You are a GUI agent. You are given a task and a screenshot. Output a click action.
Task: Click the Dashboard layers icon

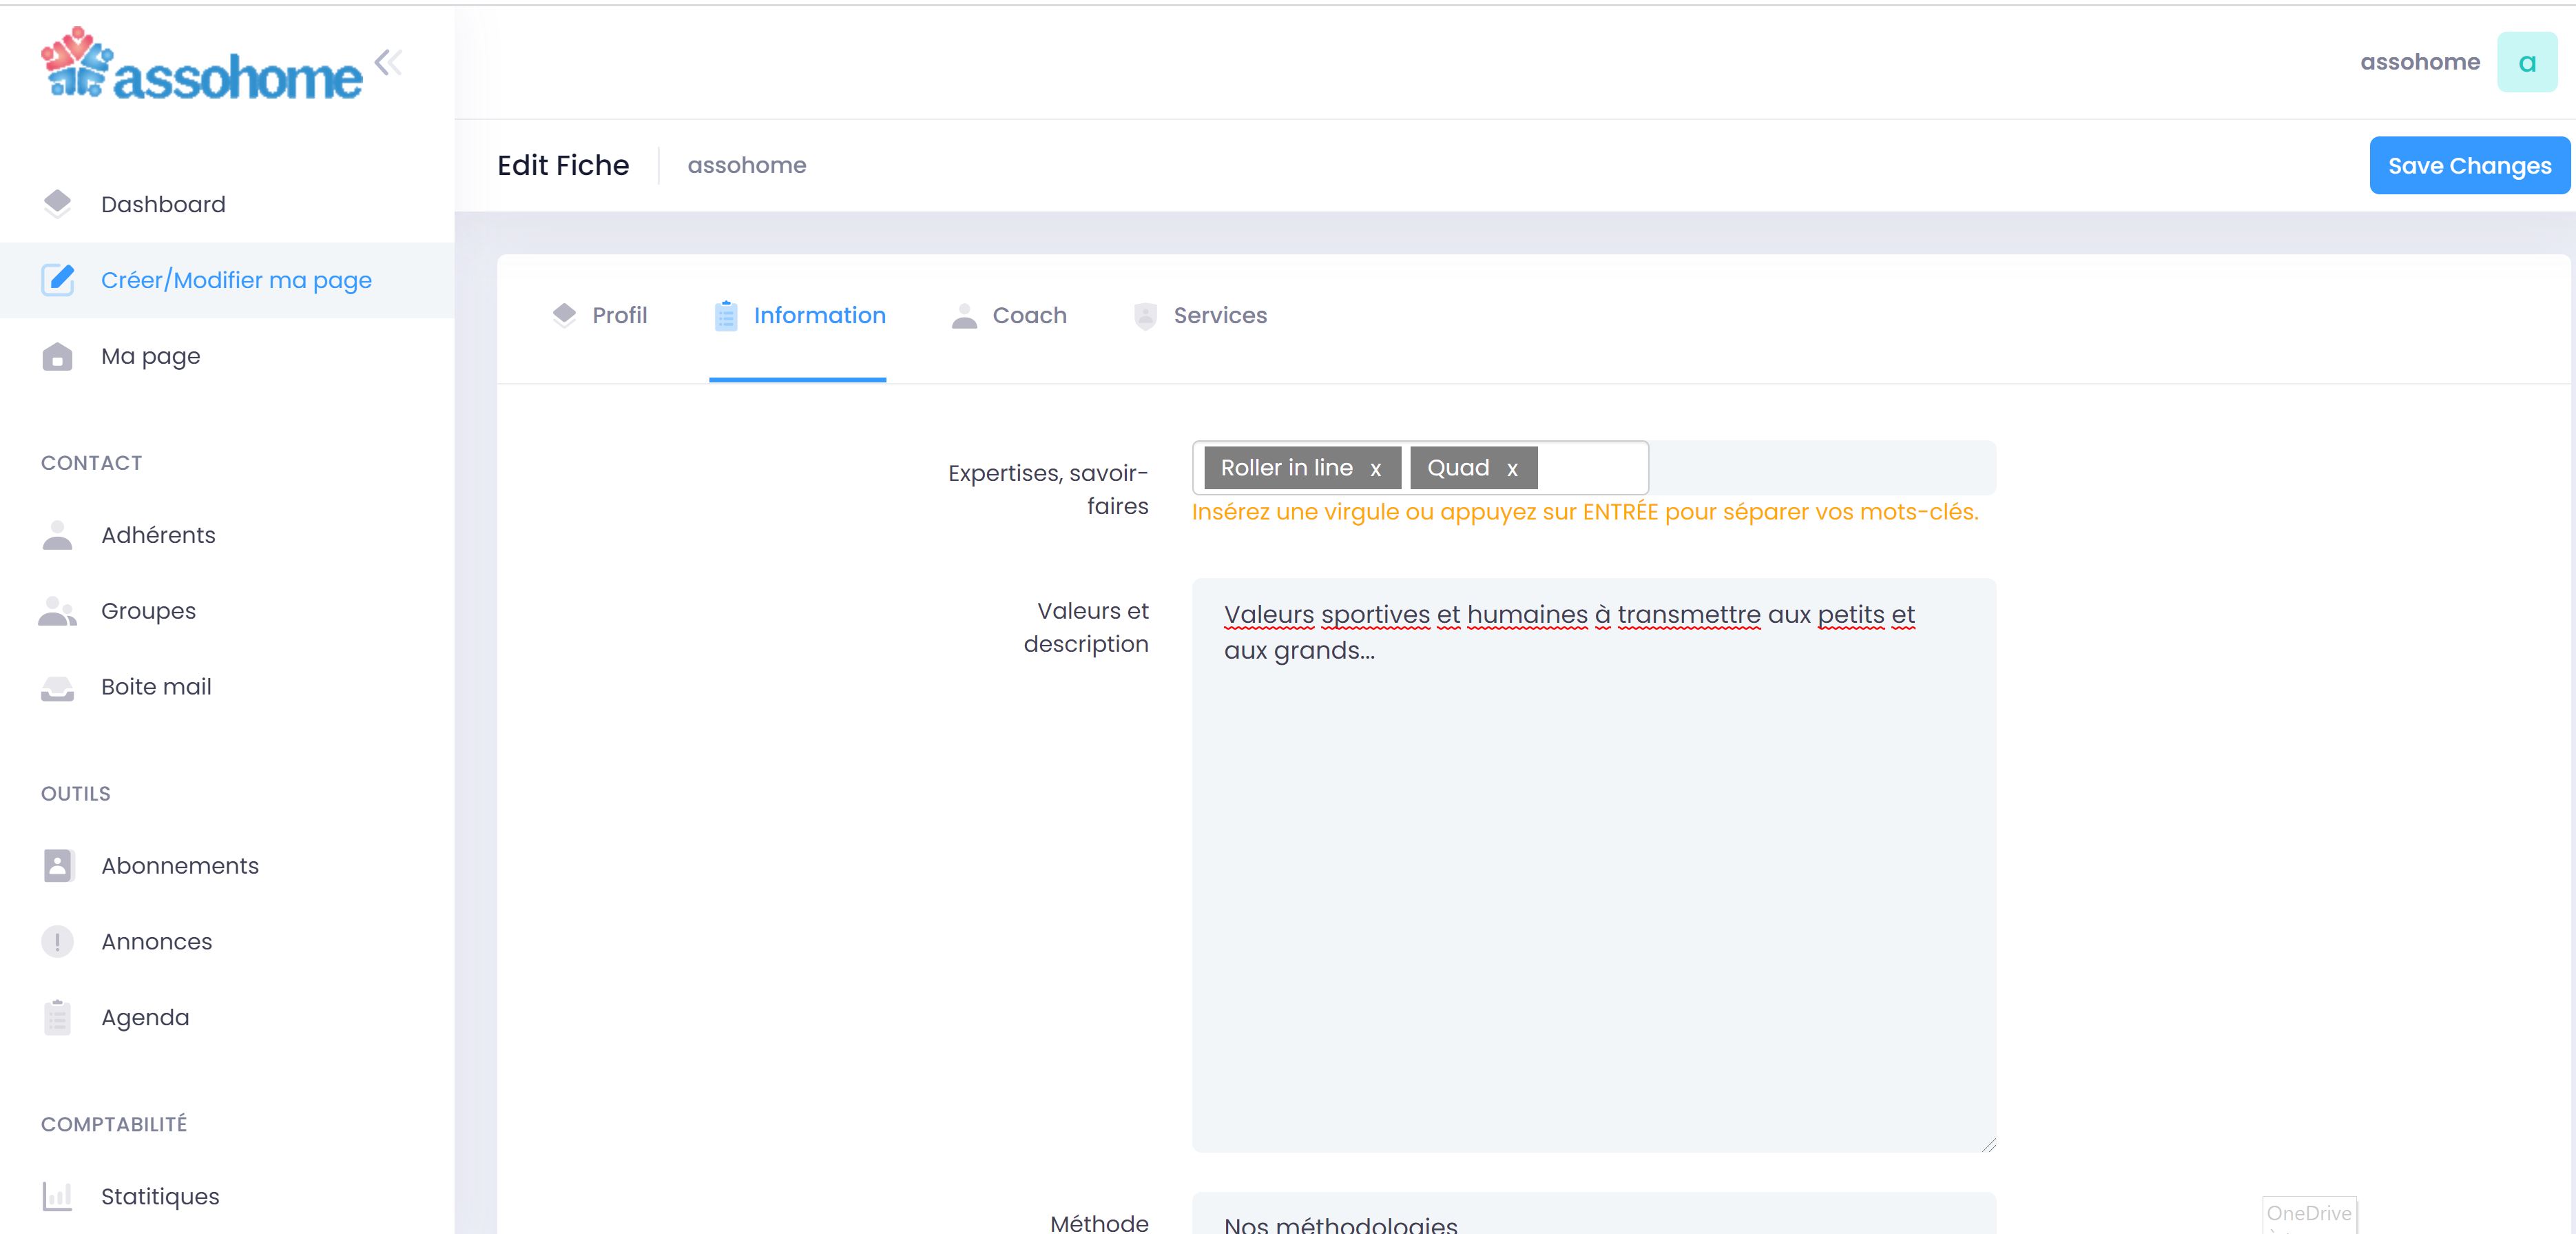coord(57,204)
